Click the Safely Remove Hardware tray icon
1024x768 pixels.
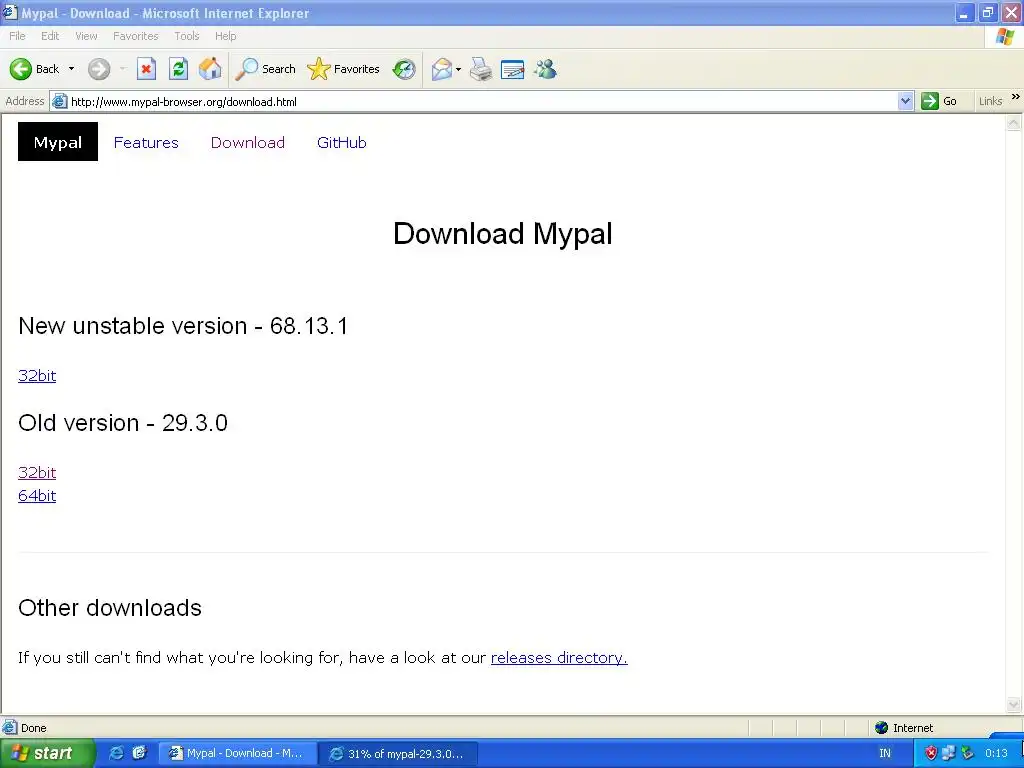tap(968, 754)
